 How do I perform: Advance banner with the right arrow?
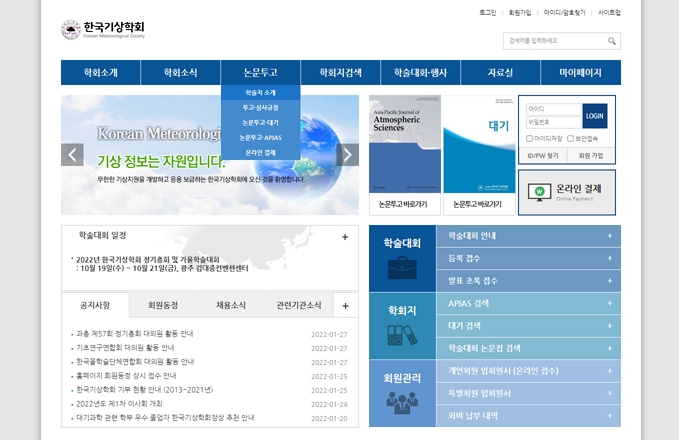click(347, 154)
